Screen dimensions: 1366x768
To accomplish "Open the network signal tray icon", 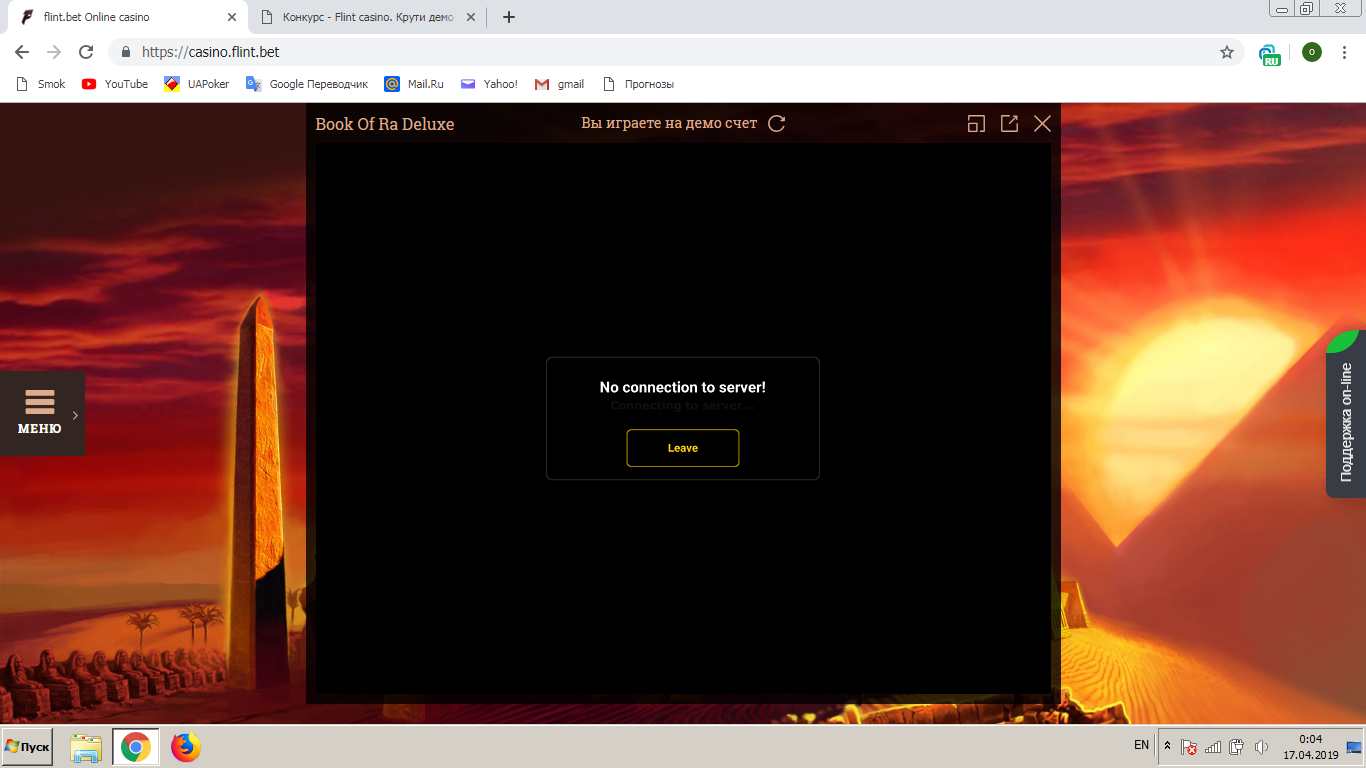I will click(x=1213, y=747).
